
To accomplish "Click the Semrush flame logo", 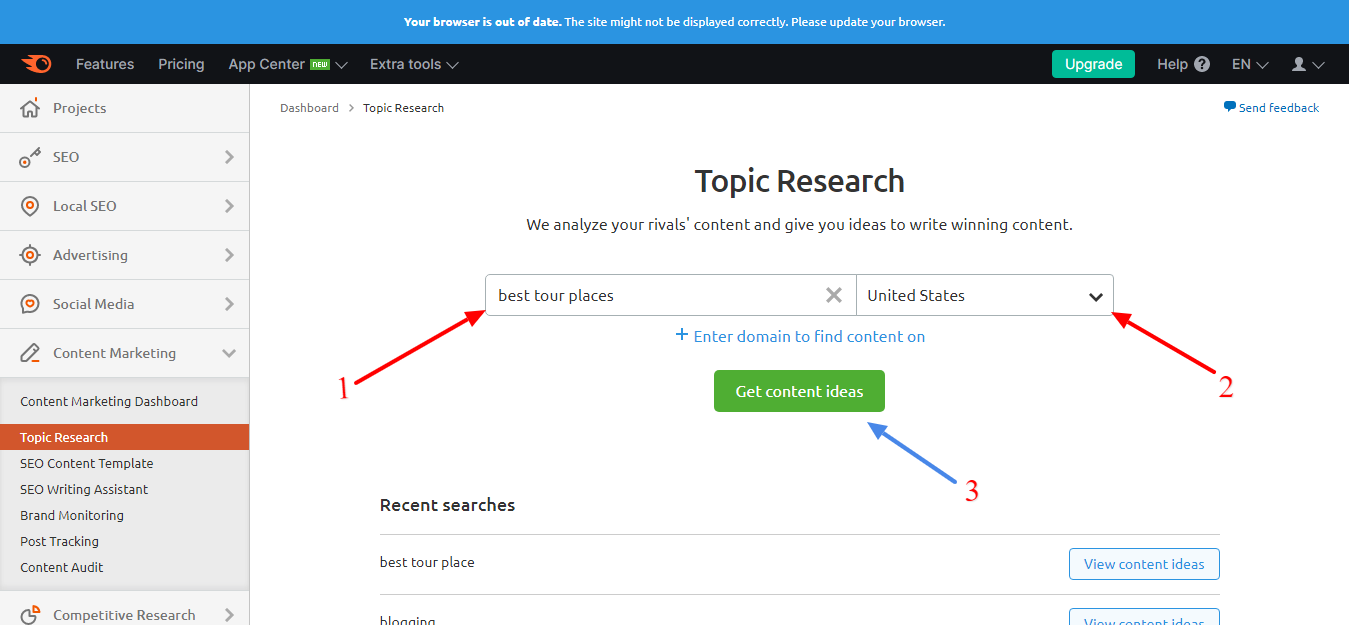I will coord(37,64).
